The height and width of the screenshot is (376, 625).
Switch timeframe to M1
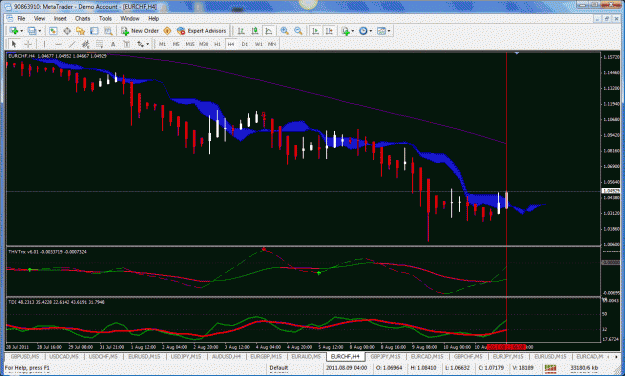point(162,44)
